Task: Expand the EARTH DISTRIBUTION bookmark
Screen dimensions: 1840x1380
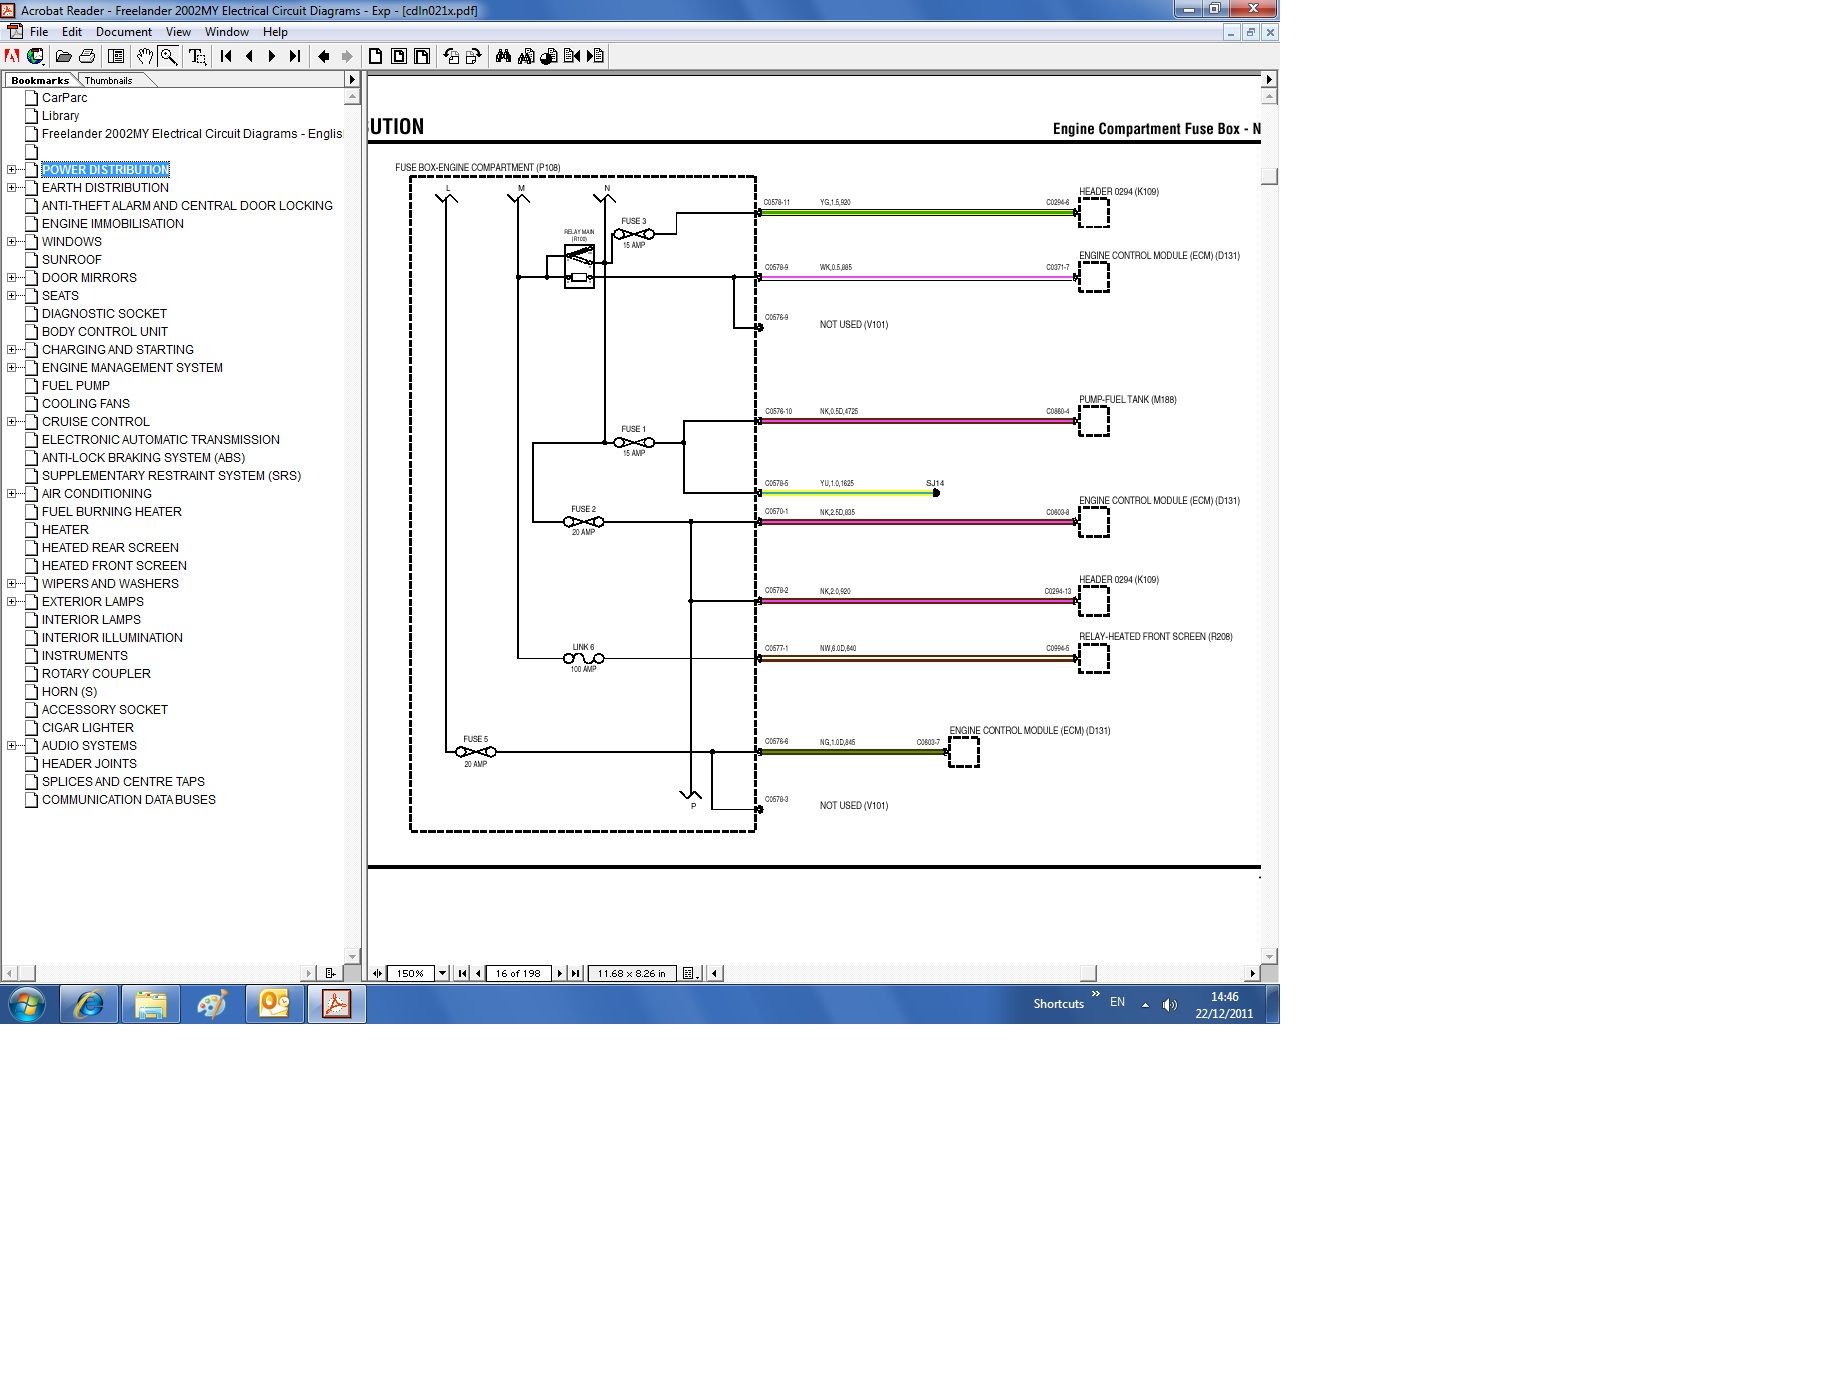Action: (11, 188)
